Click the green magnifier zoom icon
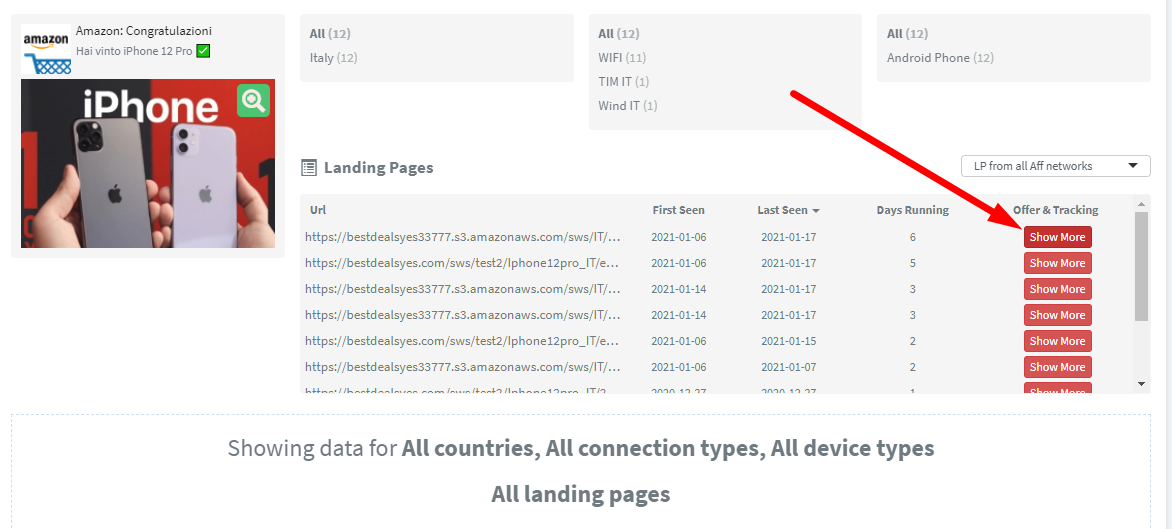 [x=253, y=101]
